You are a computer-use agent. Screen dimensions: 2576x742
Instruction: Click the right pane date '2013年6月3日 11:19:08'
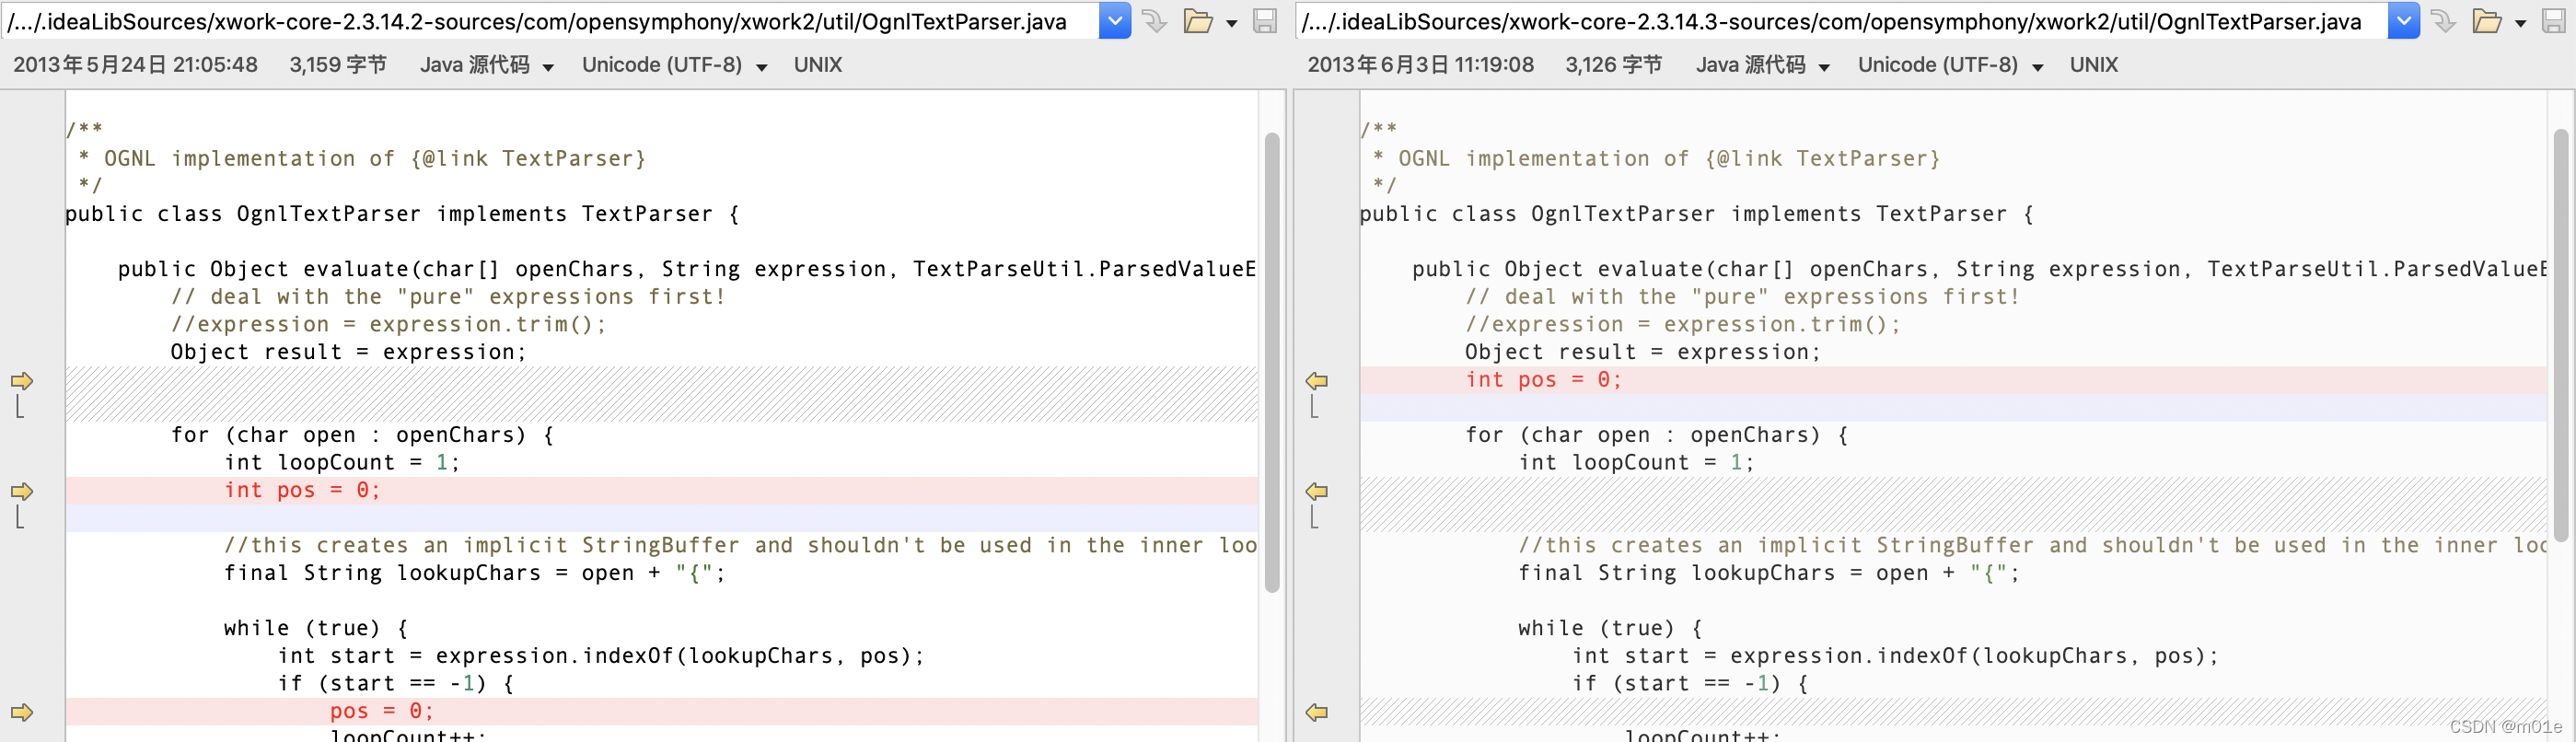coord(1420,65)
